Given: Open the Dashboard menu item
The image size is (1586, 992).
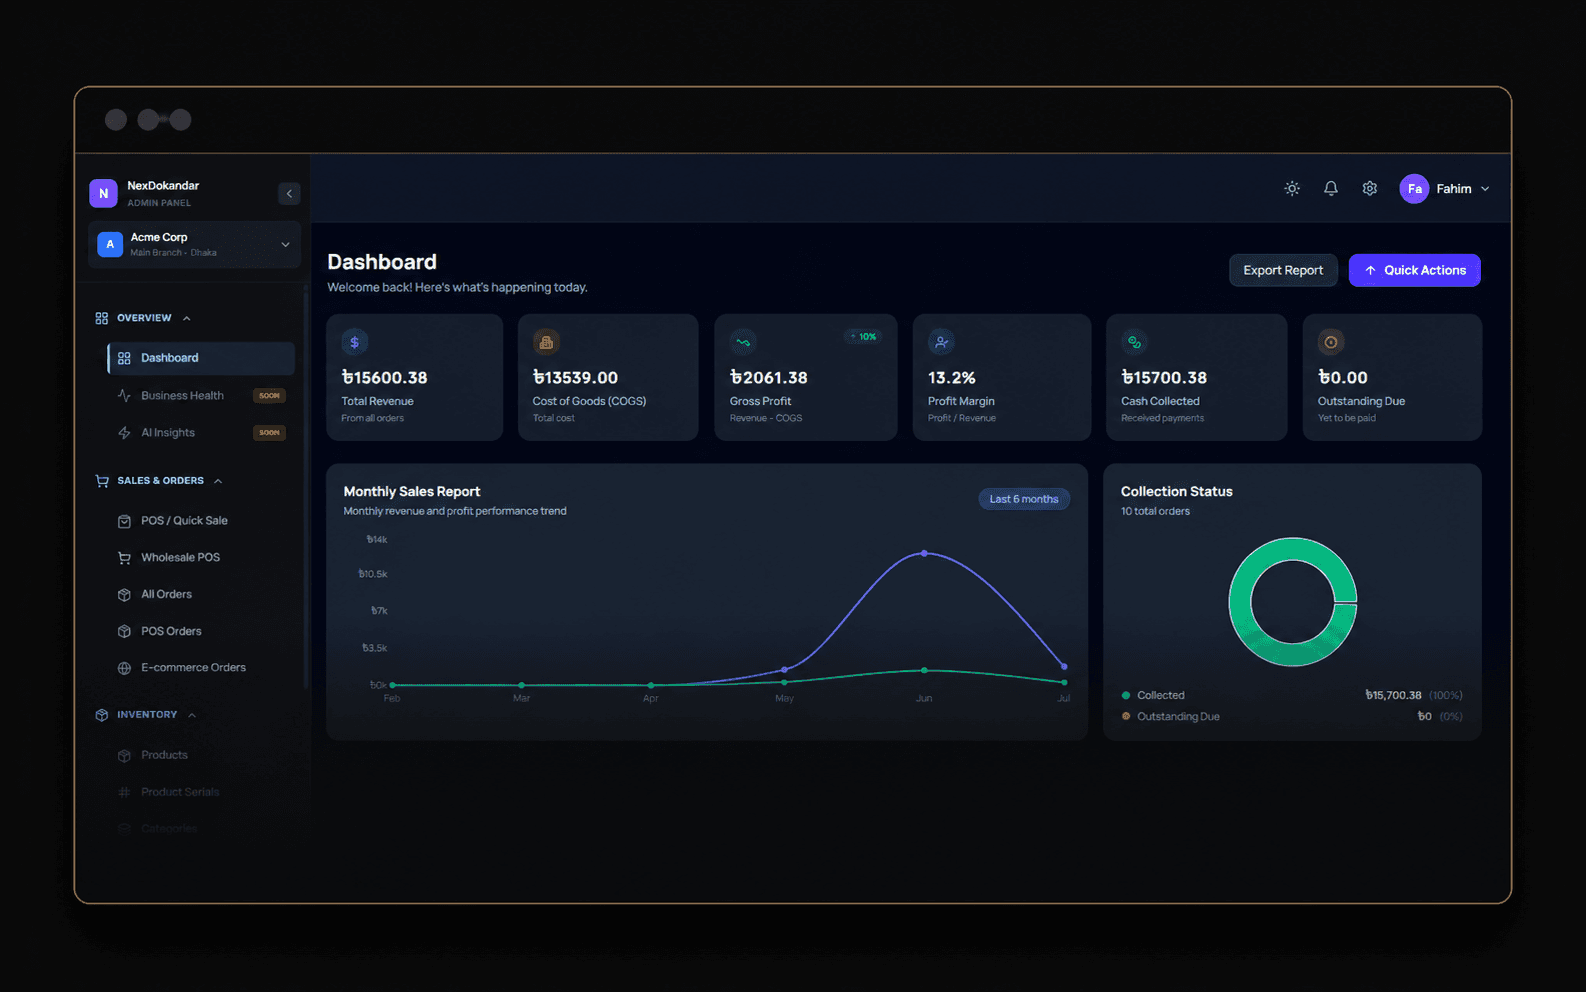Looking at the screenshot, I should click(201, 358).
